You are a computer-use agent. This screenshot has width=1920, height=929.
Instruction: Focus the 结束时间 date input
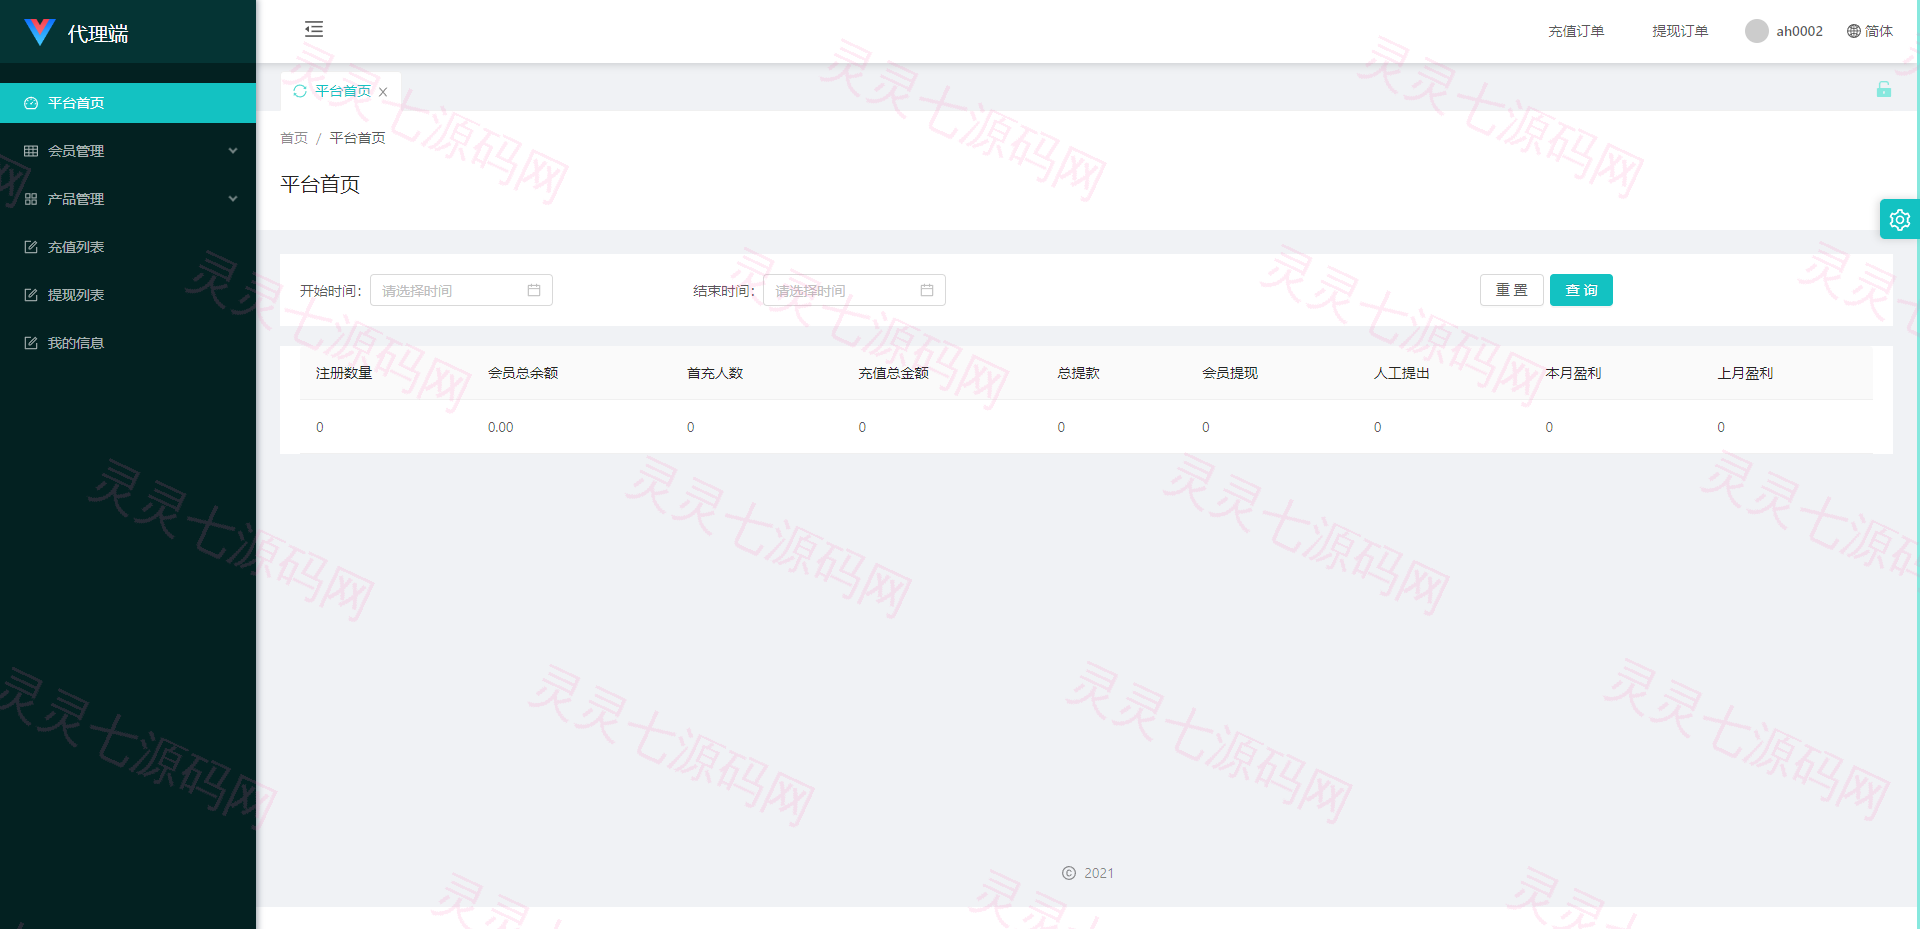click(x=854, y=290)
